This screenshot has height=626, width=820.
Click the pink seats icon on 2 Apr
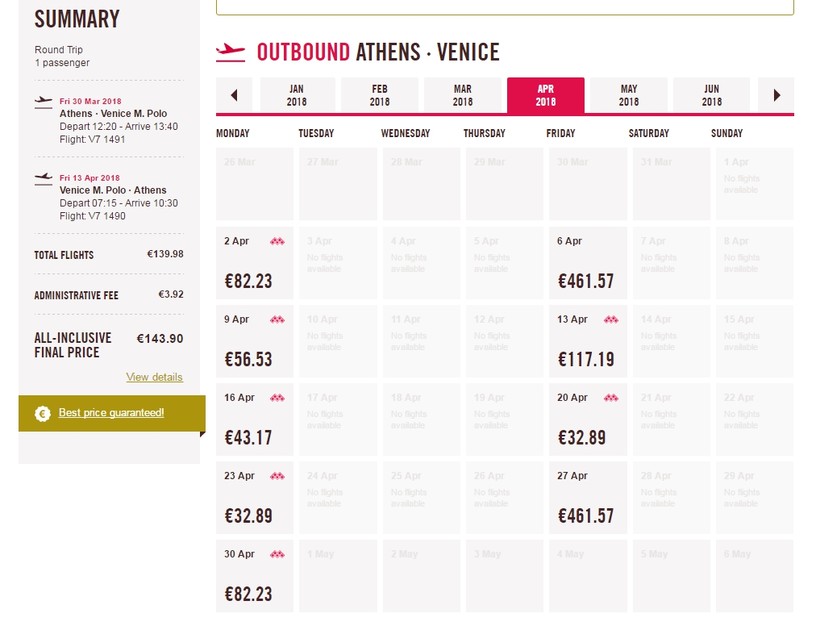[x=277, y=241]
